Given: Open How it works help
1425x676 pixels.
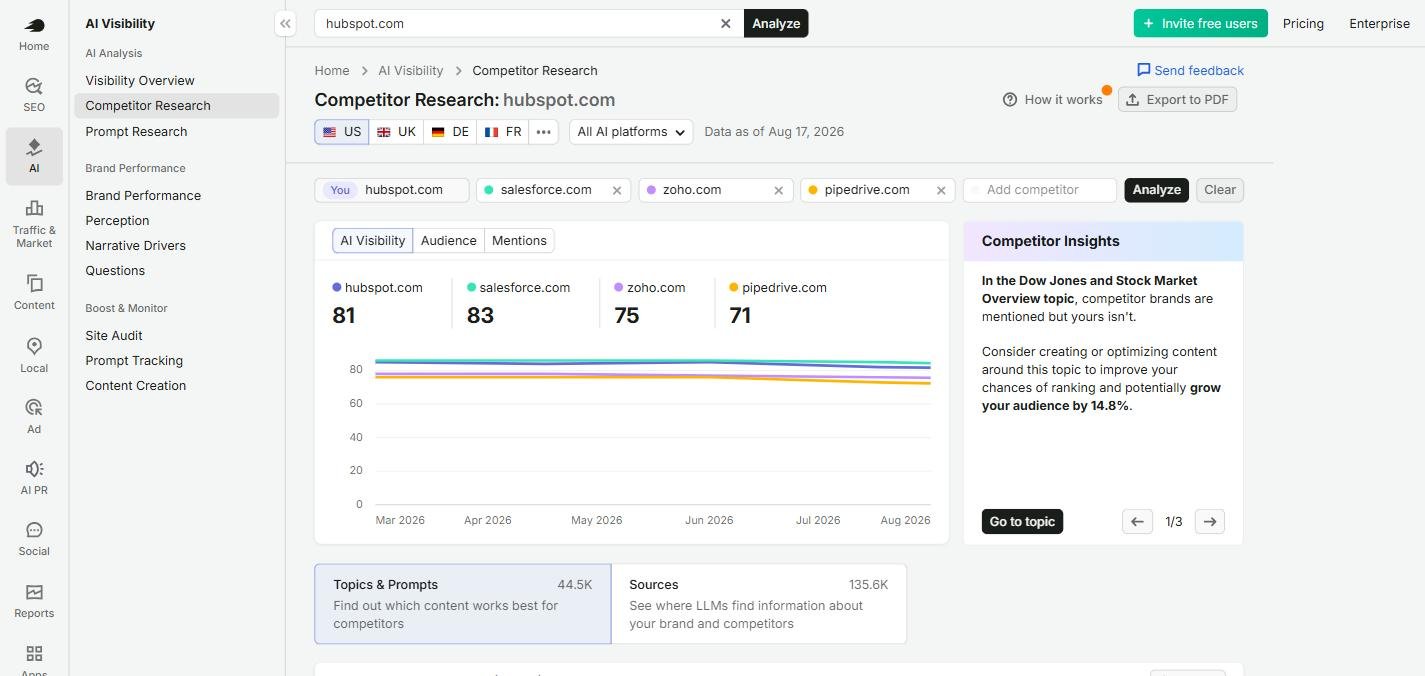Looking at the screenshot, I should tap(1052, 99).
